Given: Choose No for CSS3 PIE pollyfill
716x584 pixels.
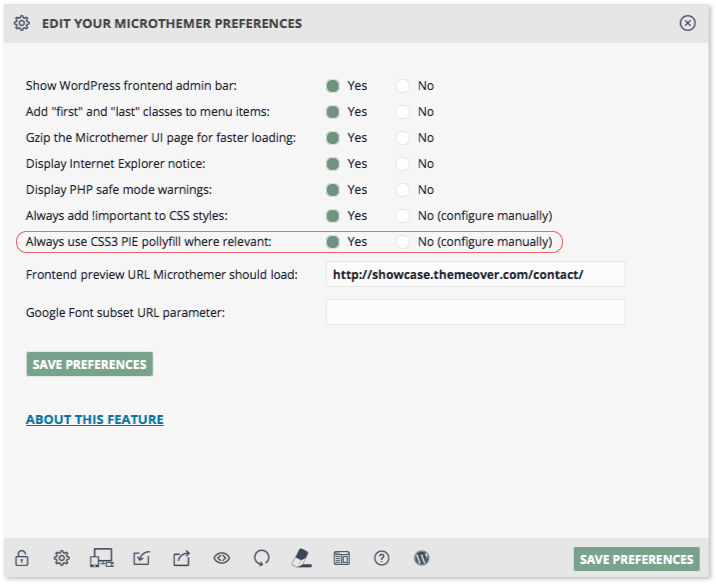Looking at the screenshot, I should tap(403, 242).
